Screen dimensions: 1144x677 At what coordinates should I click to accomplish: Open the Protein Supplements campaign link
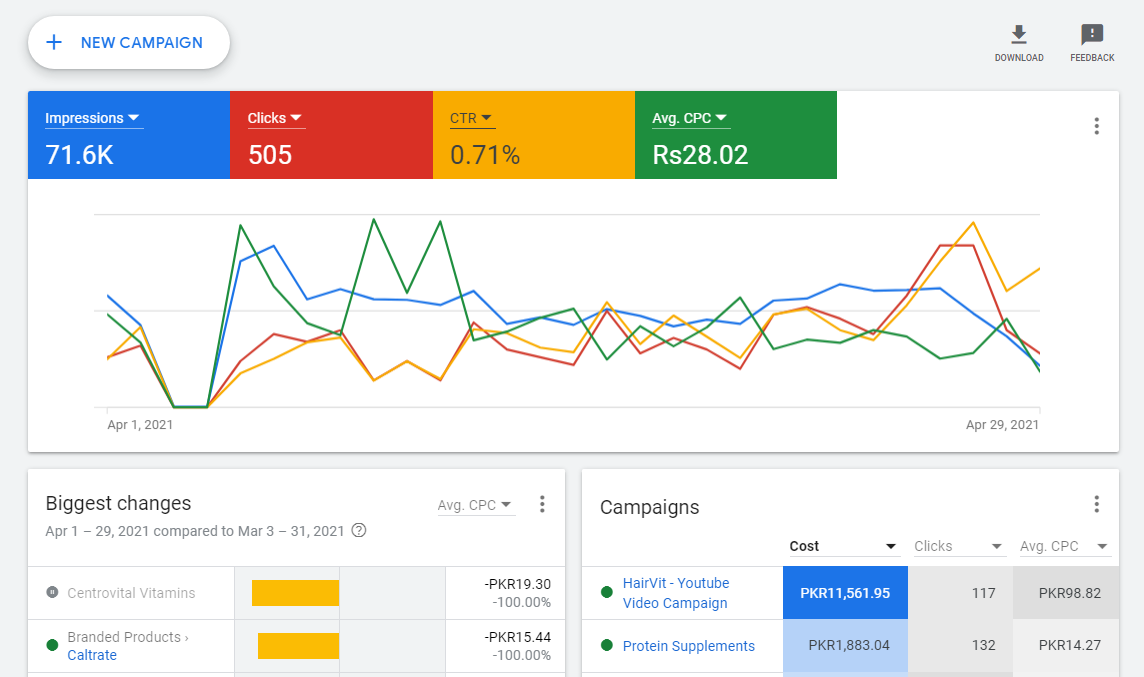click(x=688, y=646)
